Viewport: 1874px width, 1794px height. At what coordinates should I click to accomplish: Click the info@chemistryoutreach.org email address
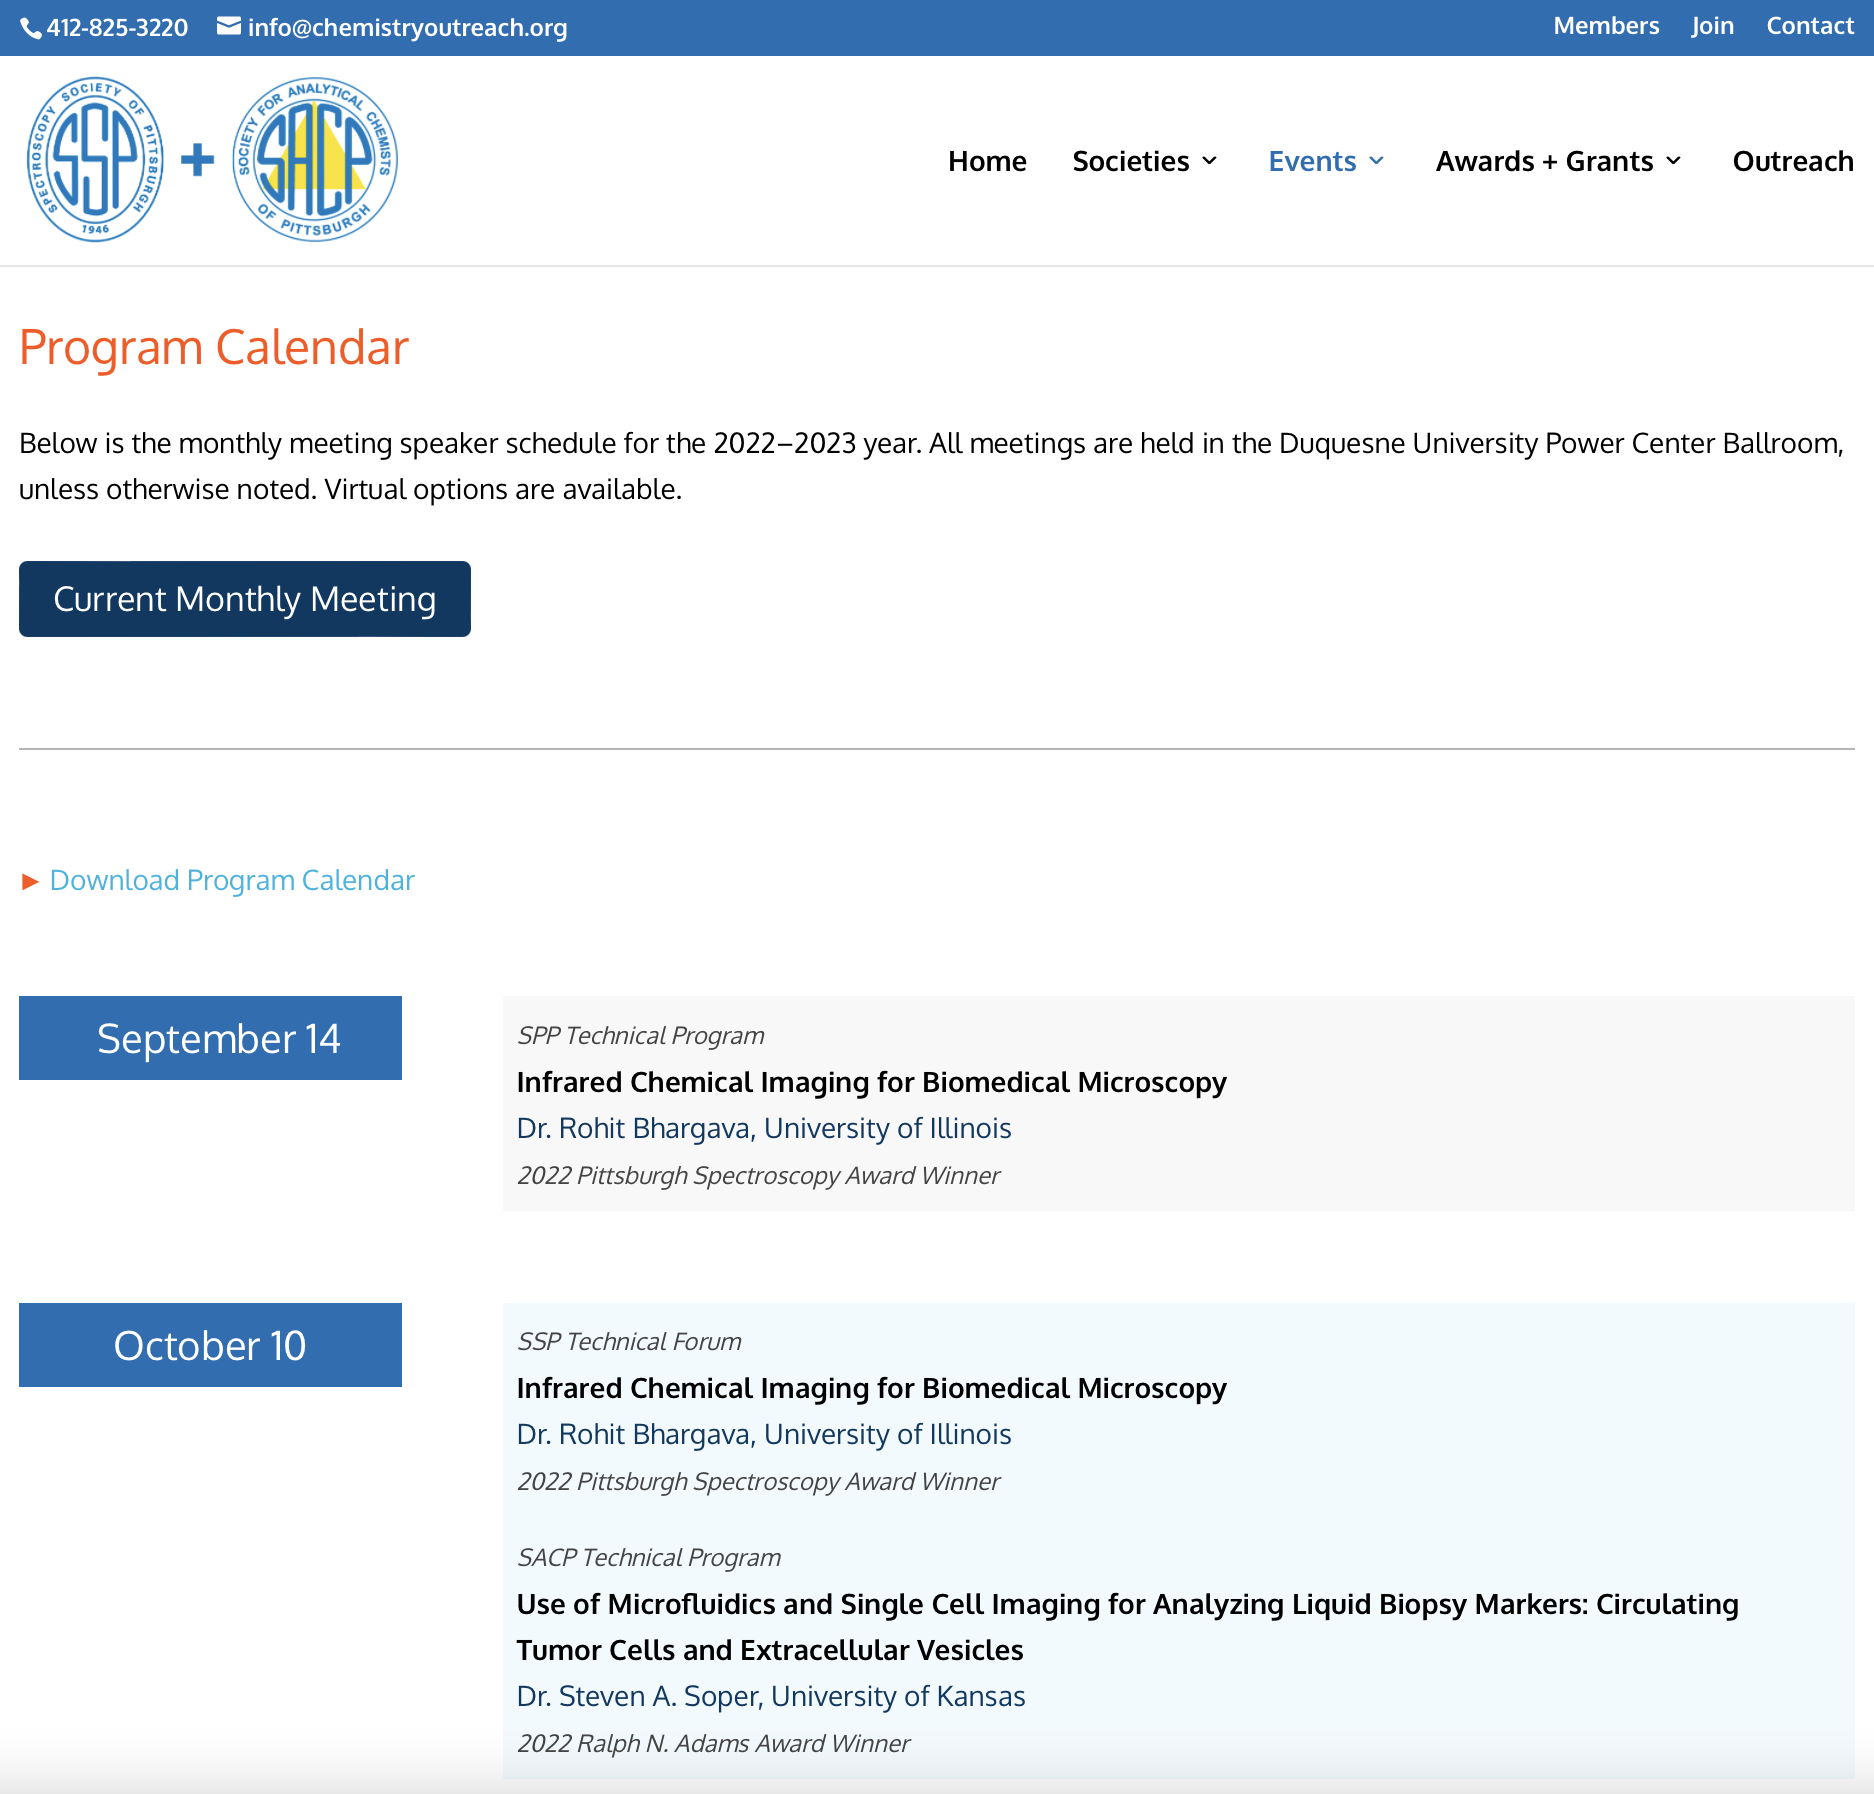point(407,28)
